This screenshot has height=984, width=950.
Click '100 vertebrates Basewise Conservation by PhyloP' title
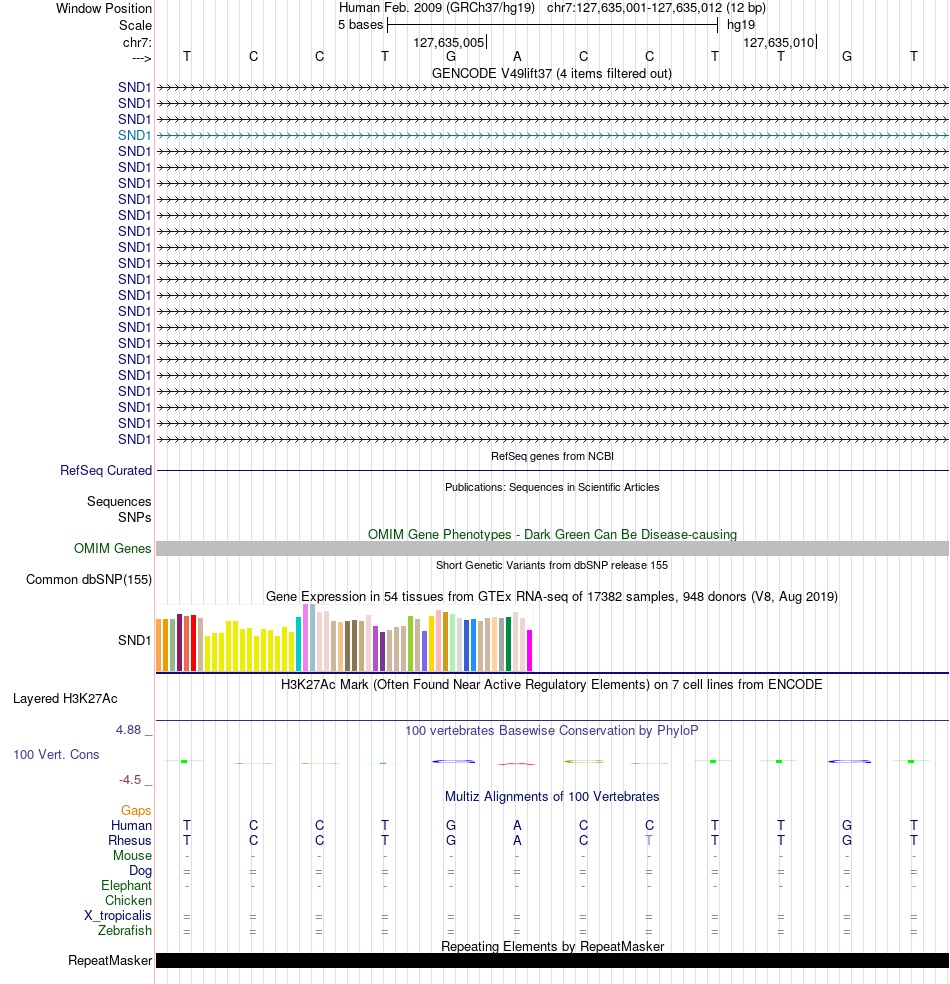[x=552, y=730]
